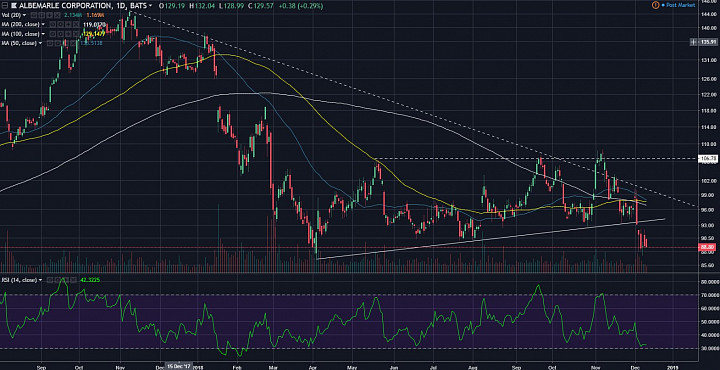Click the 2018 label on the time axis

click(x=198, y=367)
